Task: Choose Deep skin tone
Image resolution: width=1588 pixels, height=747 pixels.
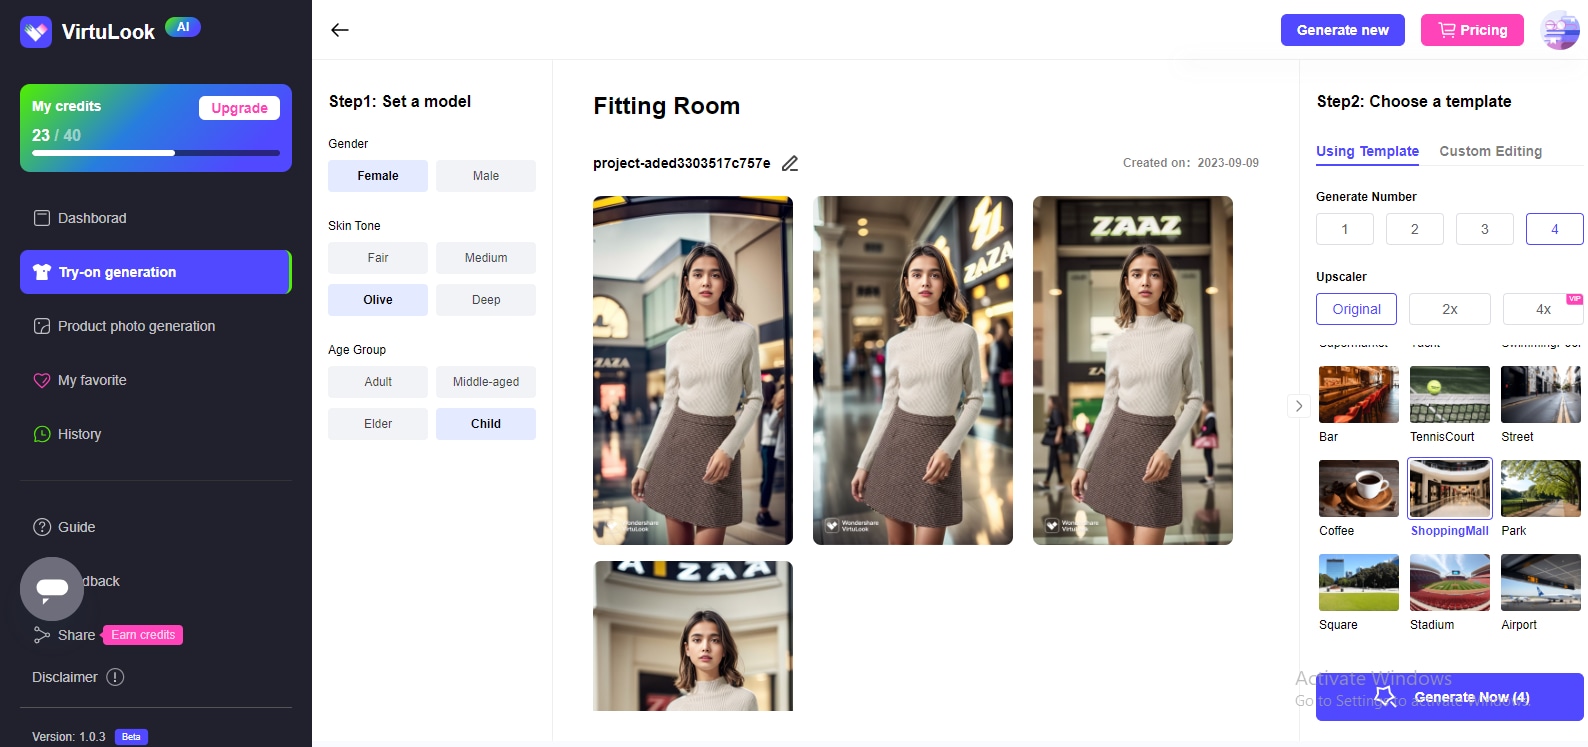Action: tap(486, 300)
